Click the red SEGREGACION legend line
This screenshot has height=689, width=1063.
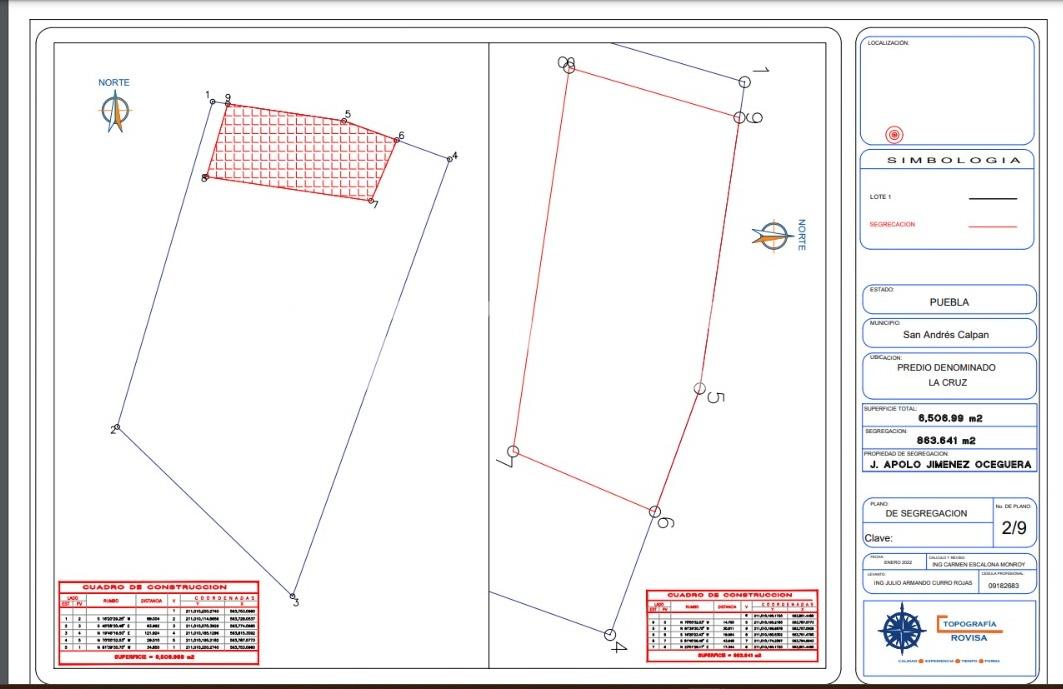[x=992, y=227]
